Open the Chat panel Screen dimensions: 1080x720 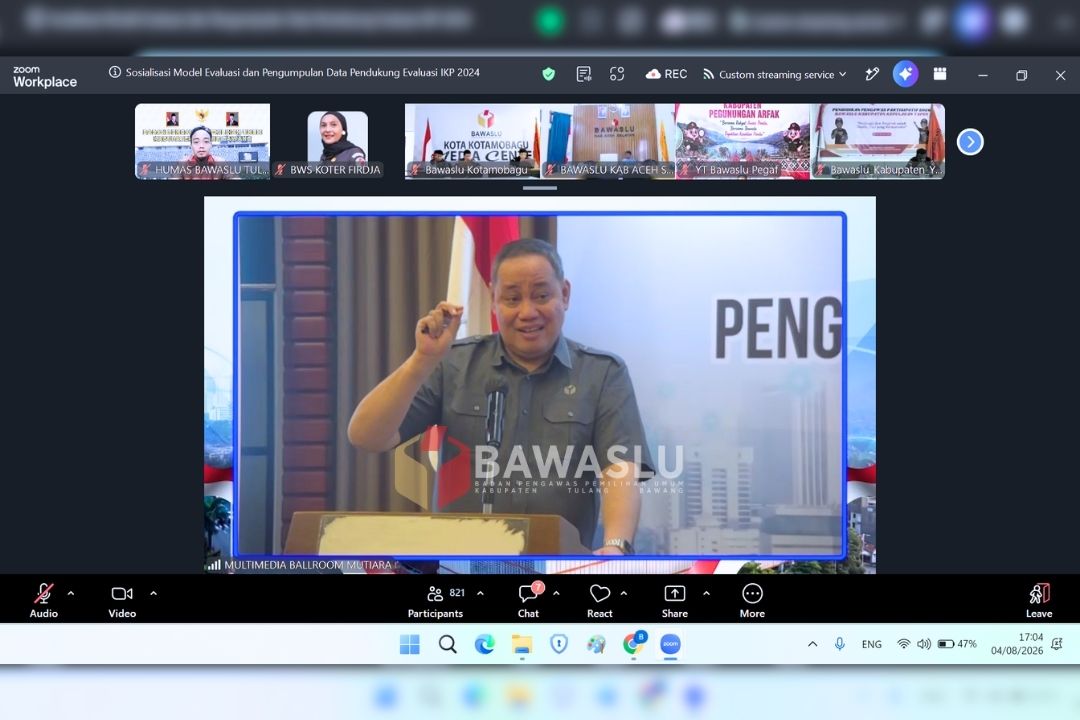point(528,600)
